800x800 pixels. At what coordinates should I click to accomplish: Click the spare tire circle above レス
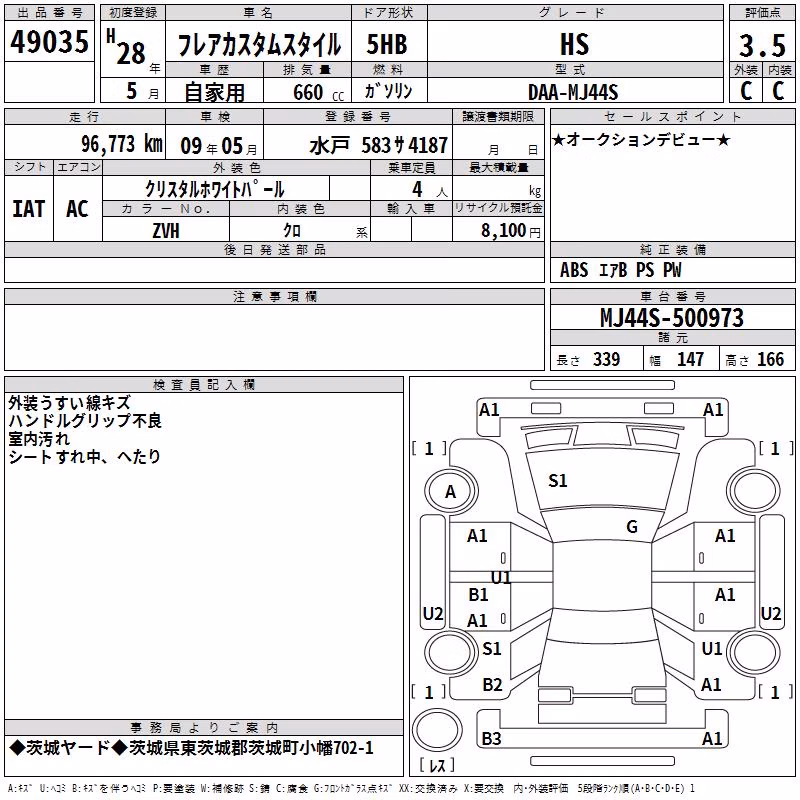[x=437, y=730]
